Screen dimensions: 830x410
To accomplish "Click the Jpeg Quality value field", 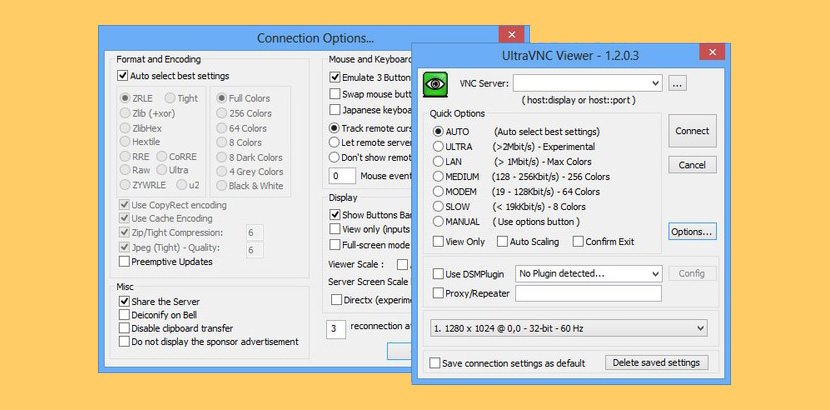I will [255, 250].
